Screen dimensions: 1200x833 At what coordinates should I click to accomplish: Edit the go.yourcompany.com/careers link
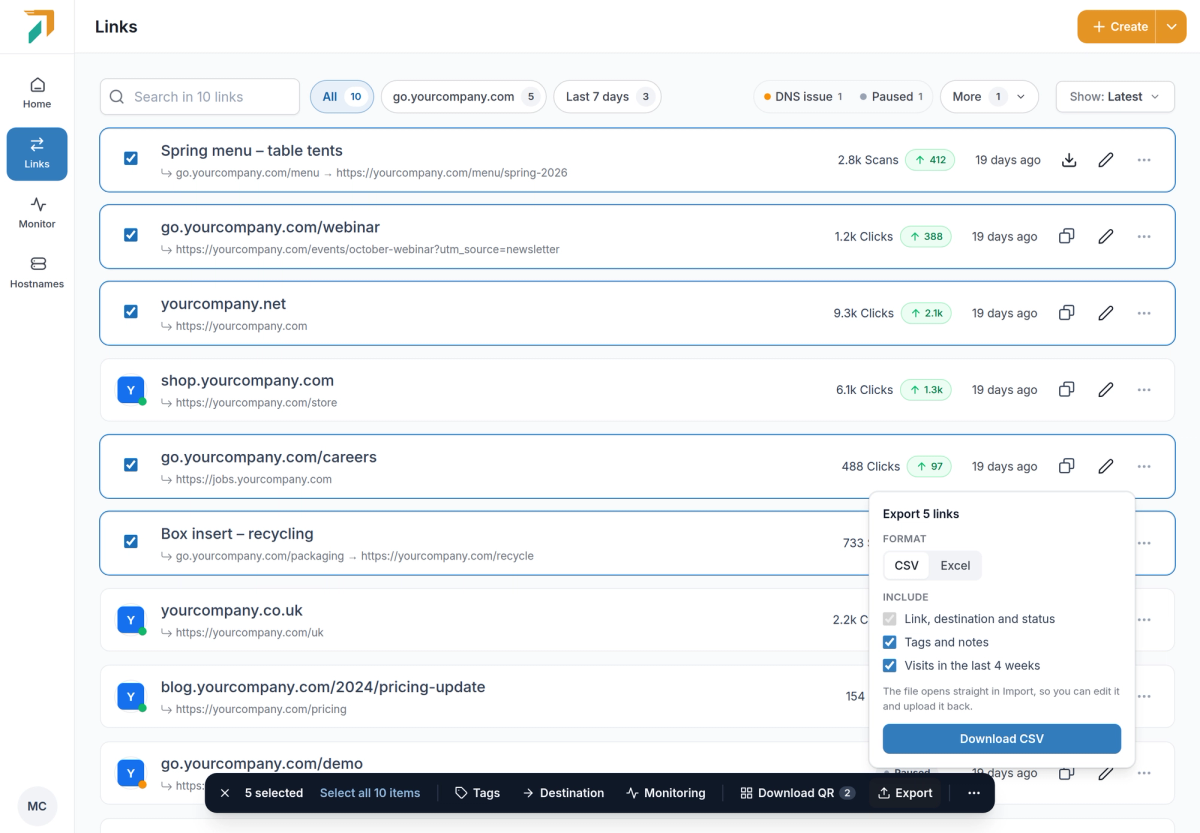[1106, 466]
